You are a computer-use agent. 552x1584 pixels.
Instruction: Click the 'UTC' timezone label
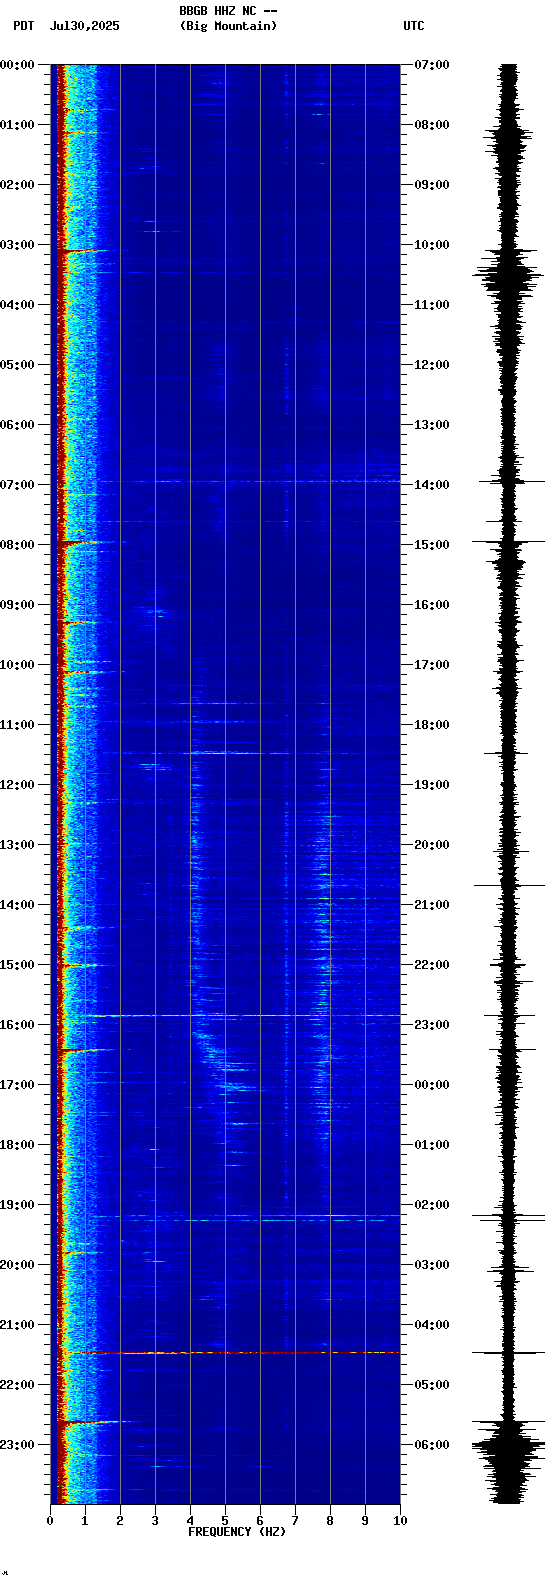[414, 26]
